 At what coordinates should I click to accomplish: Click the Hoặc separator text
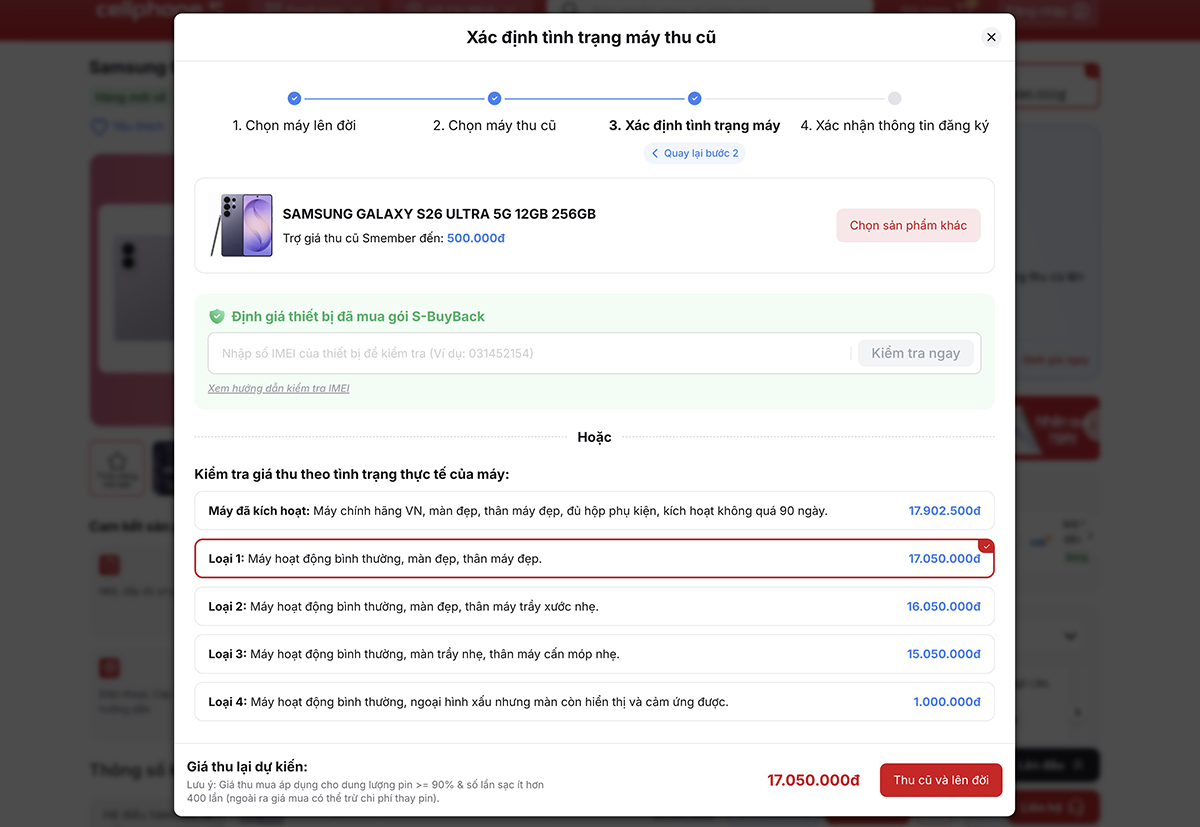(594, 437)
